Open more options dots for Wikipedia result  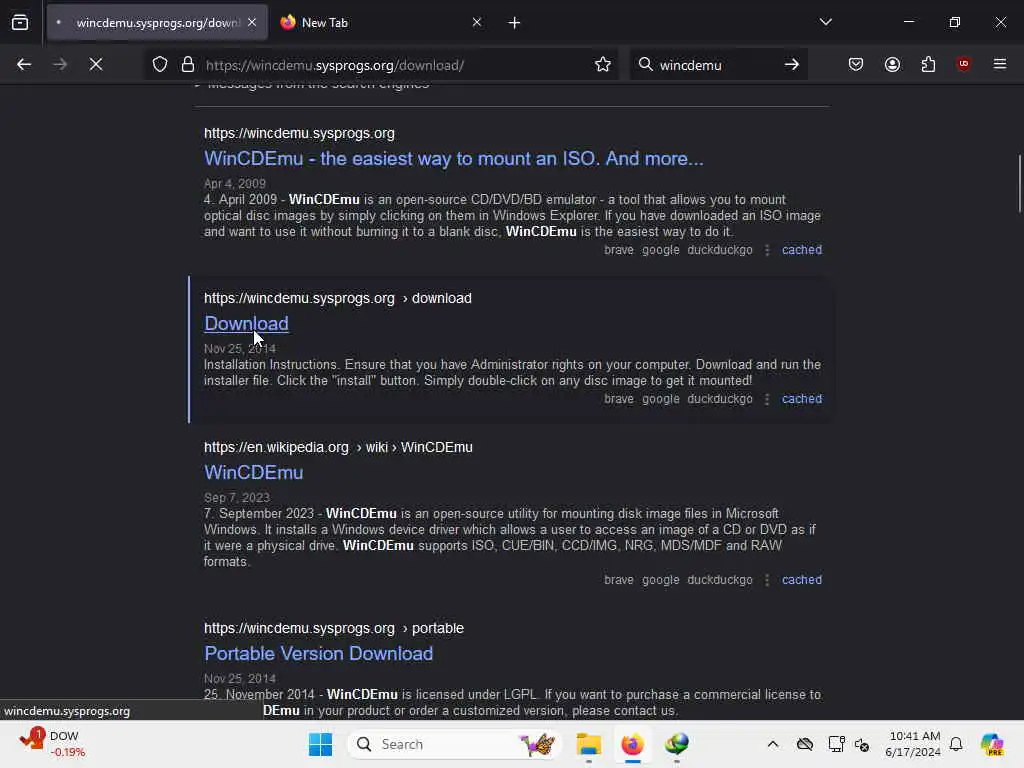767,580
